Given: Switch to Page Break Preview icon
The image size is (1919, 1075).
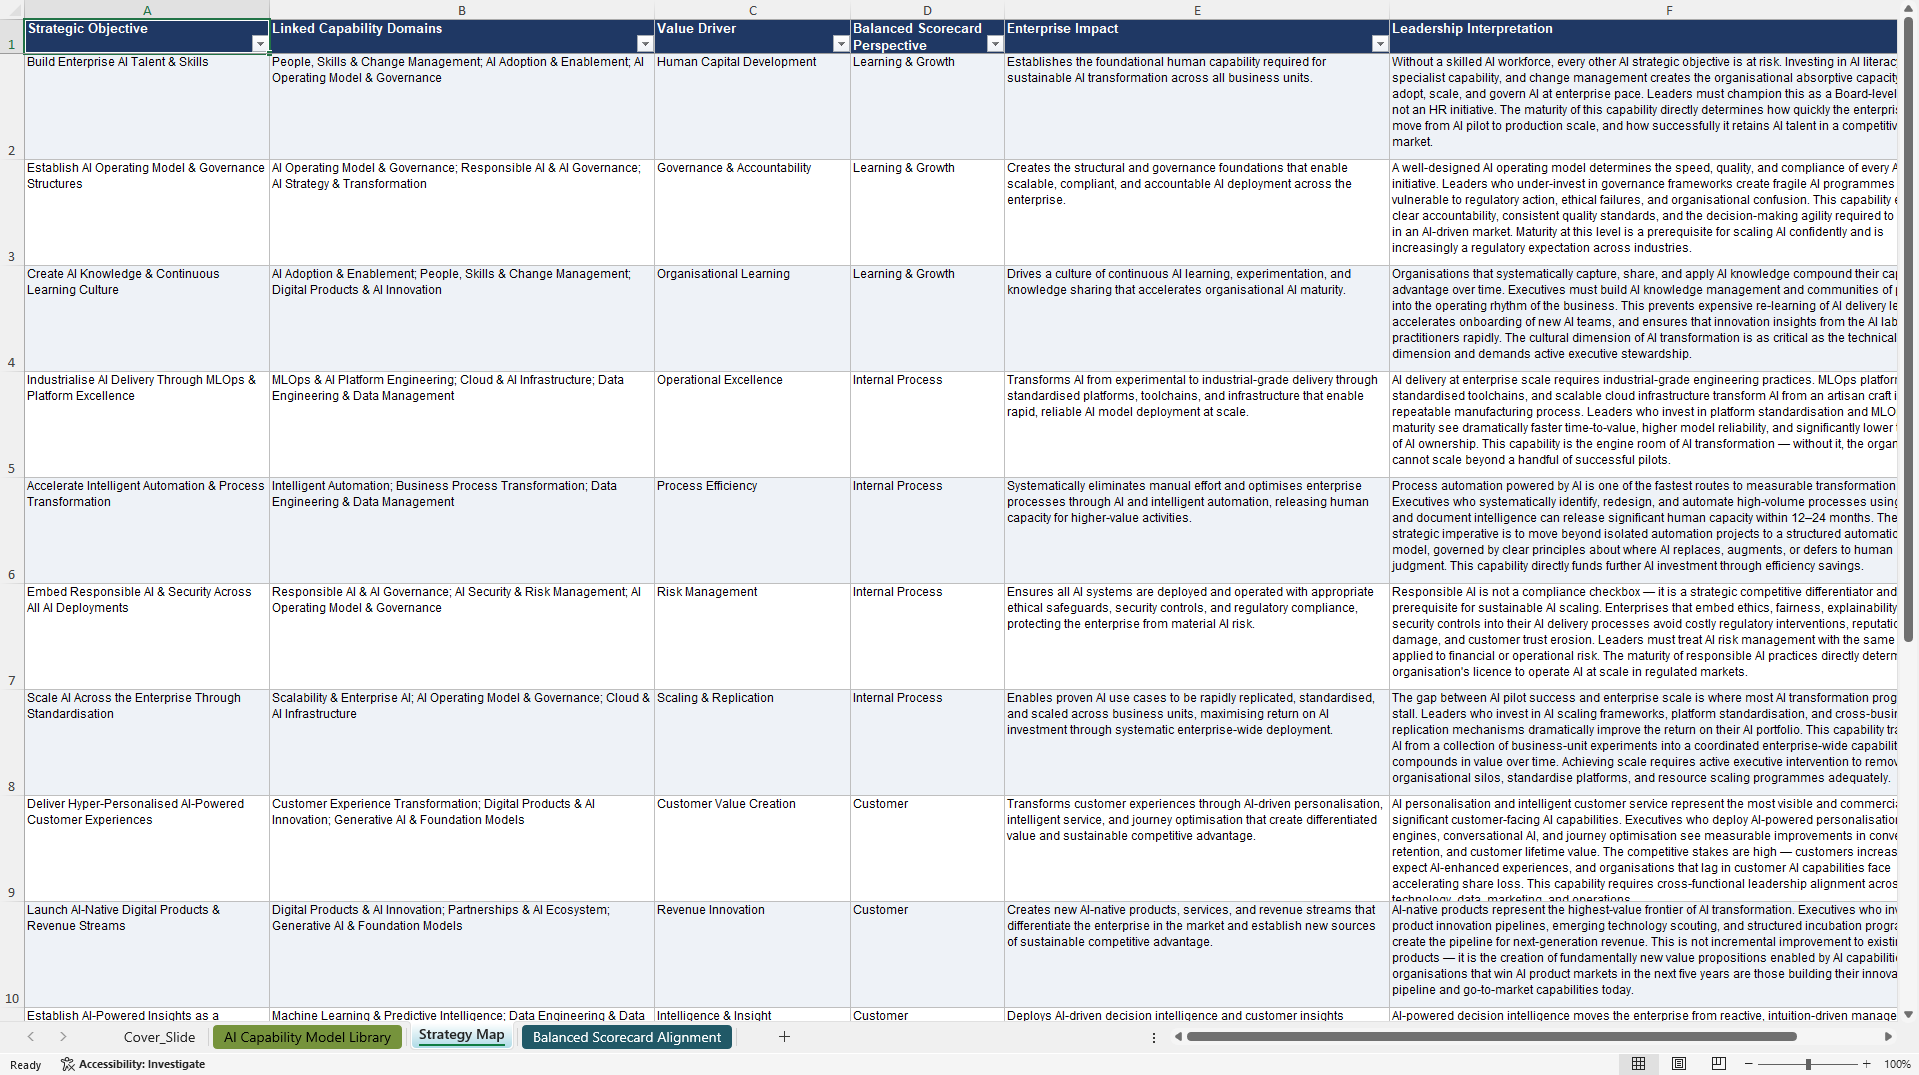Looking at the screenshot, I should (1719, 1064).
